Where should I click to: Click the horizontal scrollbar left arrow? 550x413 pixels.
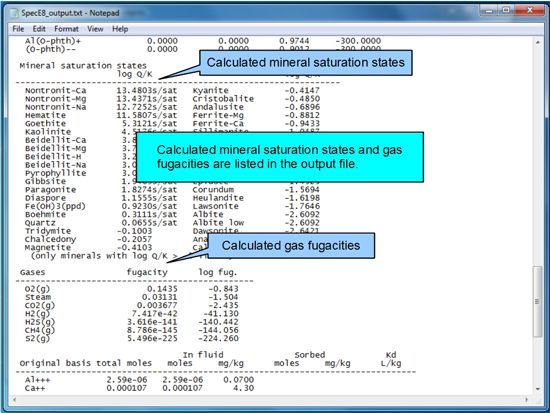(x=14, y=400)
